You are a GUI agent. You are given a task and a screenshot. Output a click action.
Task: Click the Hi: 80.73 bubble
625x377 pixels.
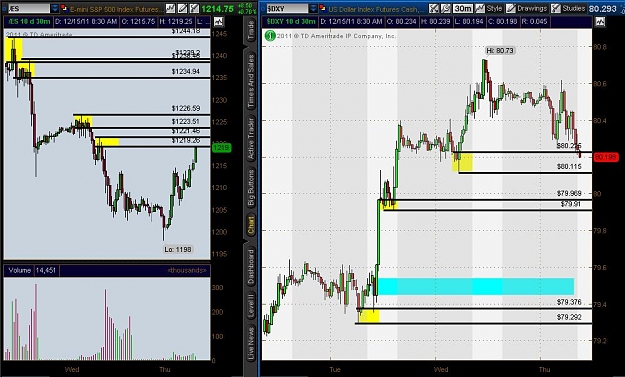point(500,51)
